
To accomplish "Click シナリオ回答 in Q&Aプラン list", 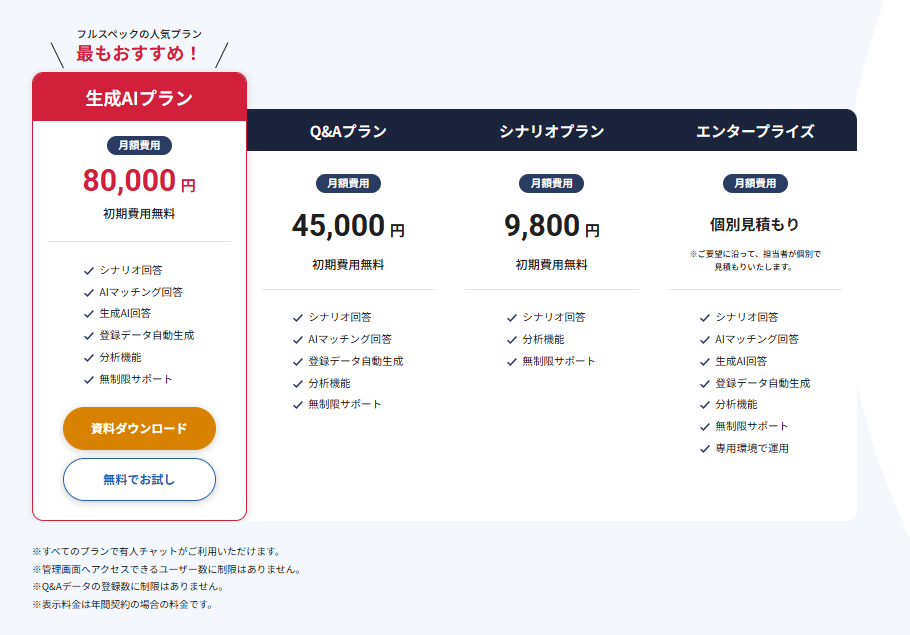I will coord(340,317).
